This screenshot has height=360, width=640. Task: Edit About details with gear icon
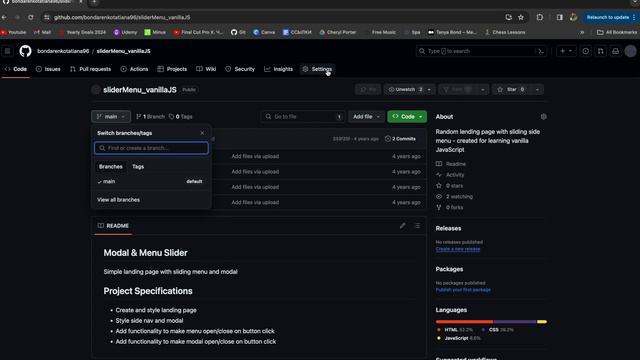click(543, 117)
